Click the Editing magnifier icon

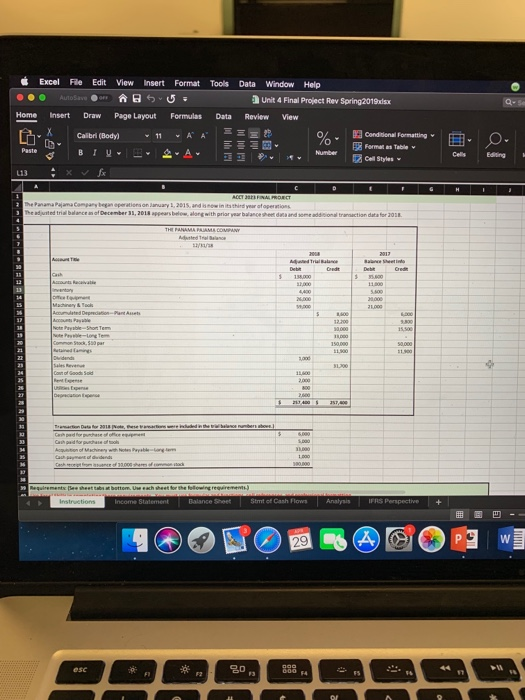(x=494, y=140)
